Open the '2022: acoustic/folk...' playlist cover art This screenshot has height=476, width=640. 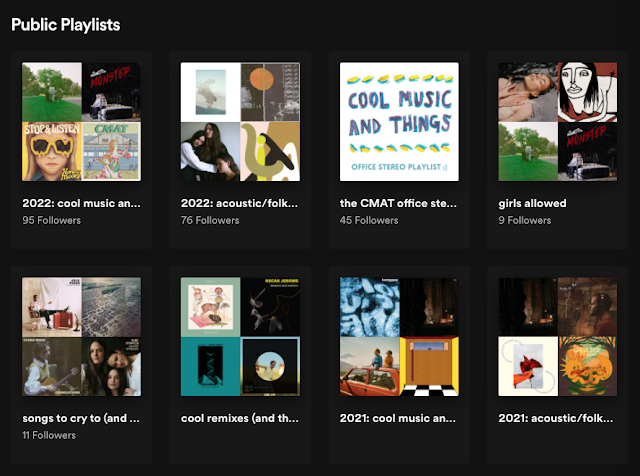coord(240,122)
